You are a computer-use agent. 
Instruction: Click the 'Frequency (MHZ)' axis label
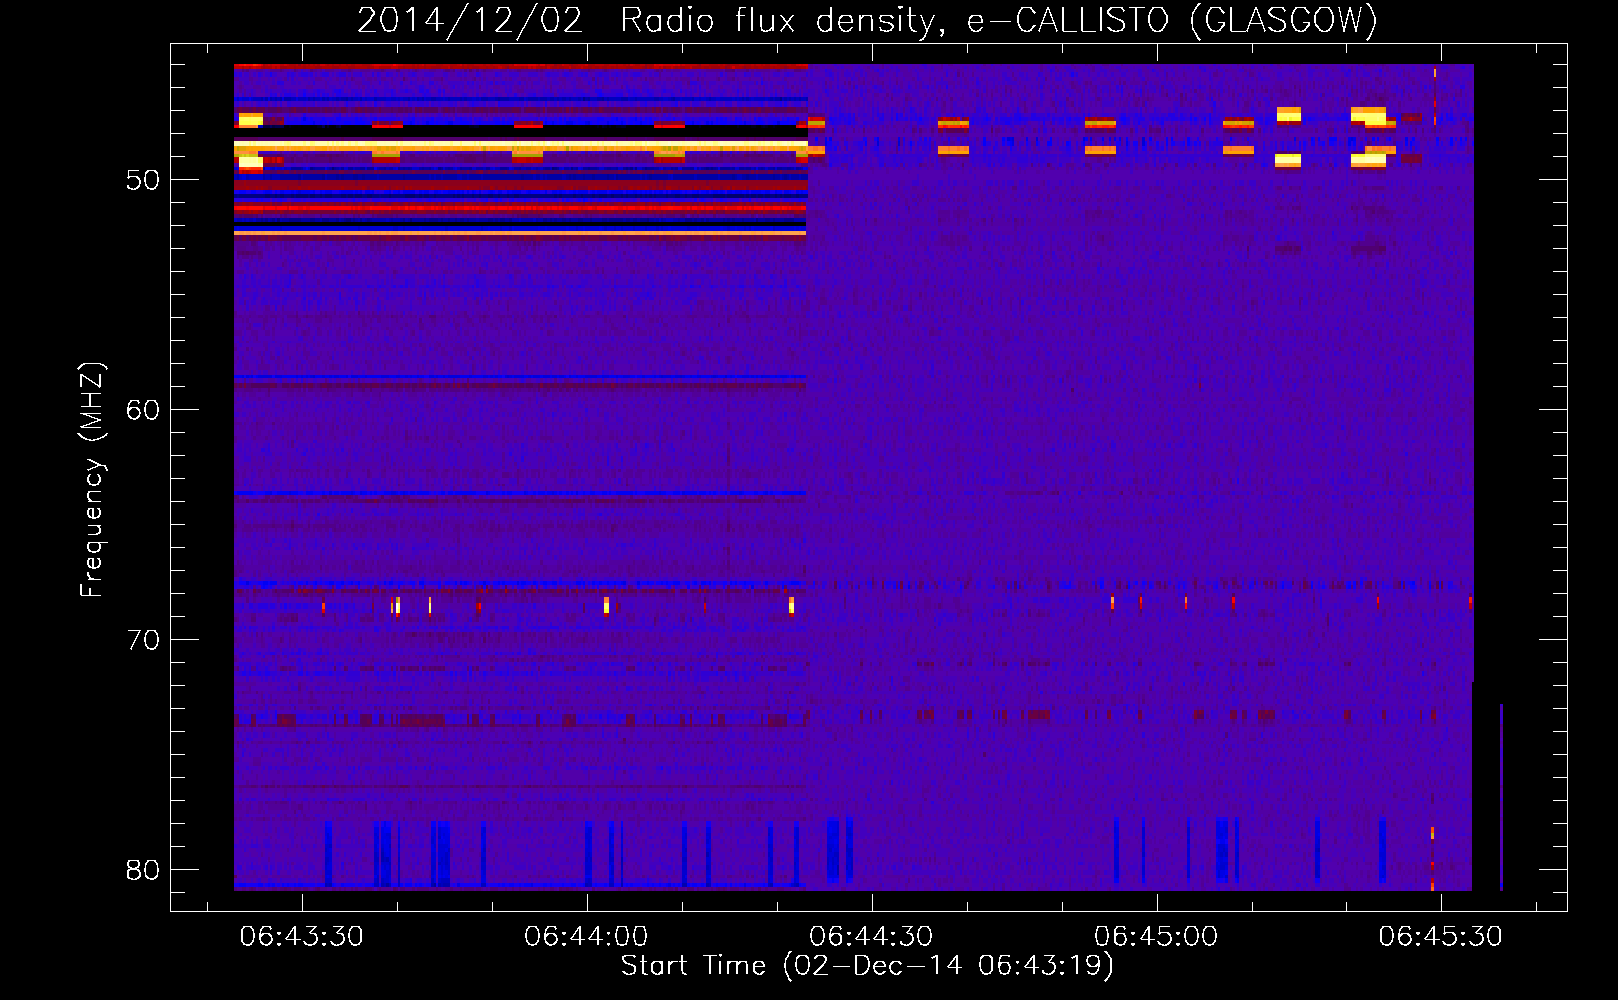[x=91, y=480]
